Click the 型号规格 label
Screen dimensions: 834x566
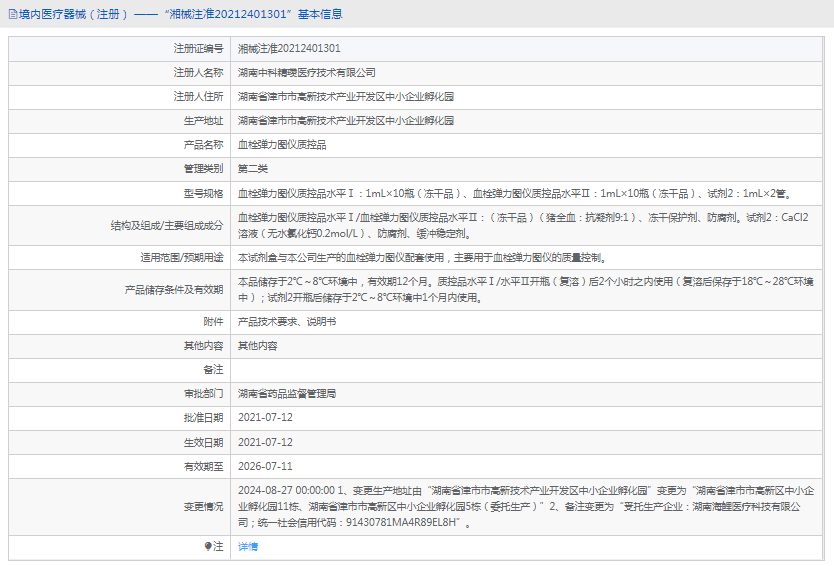click(x=204, y=194)
